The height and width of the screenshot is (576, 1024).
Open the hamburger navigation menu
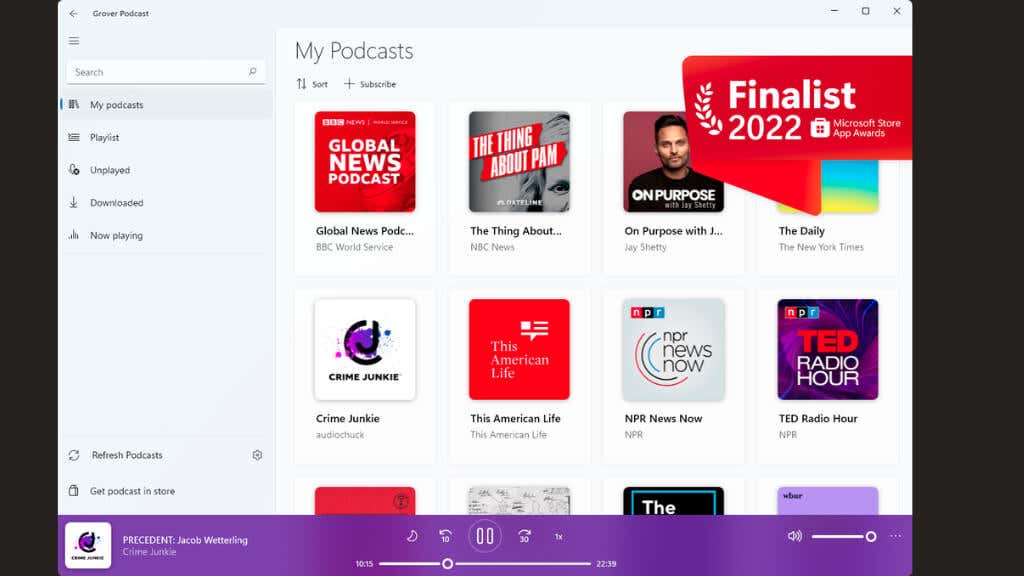[74, 40]
